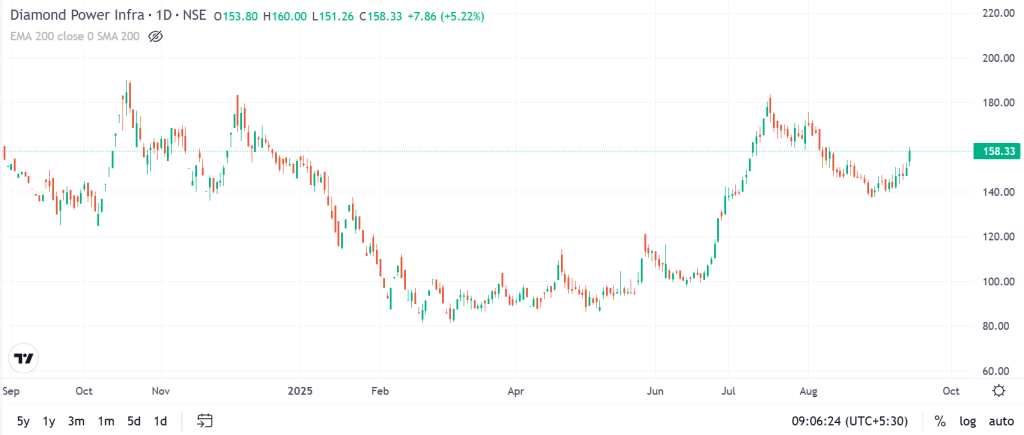The image size is (1024, 435).
Task: Click the EMA 200 close 0 SMA 200 legend
Action: [x=74, y=37]
